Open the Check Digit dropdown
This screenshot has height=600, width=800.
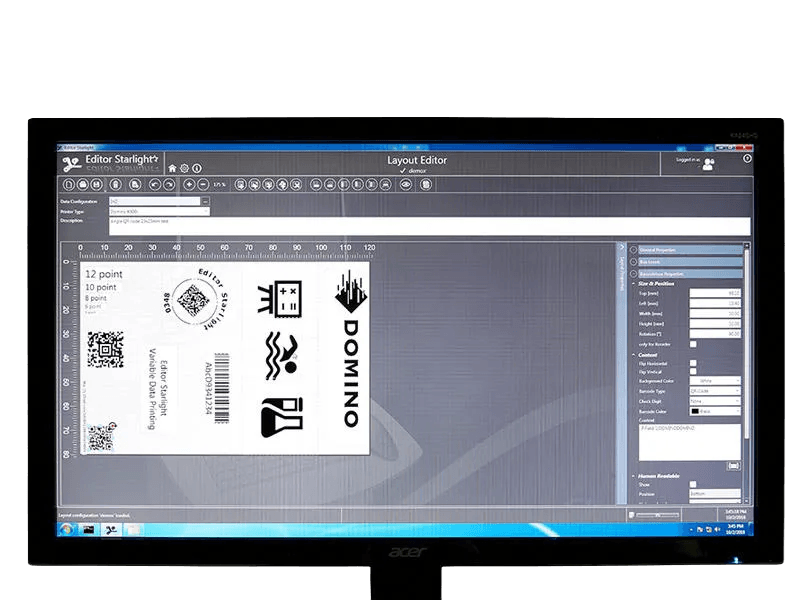(x=715, y=401)
